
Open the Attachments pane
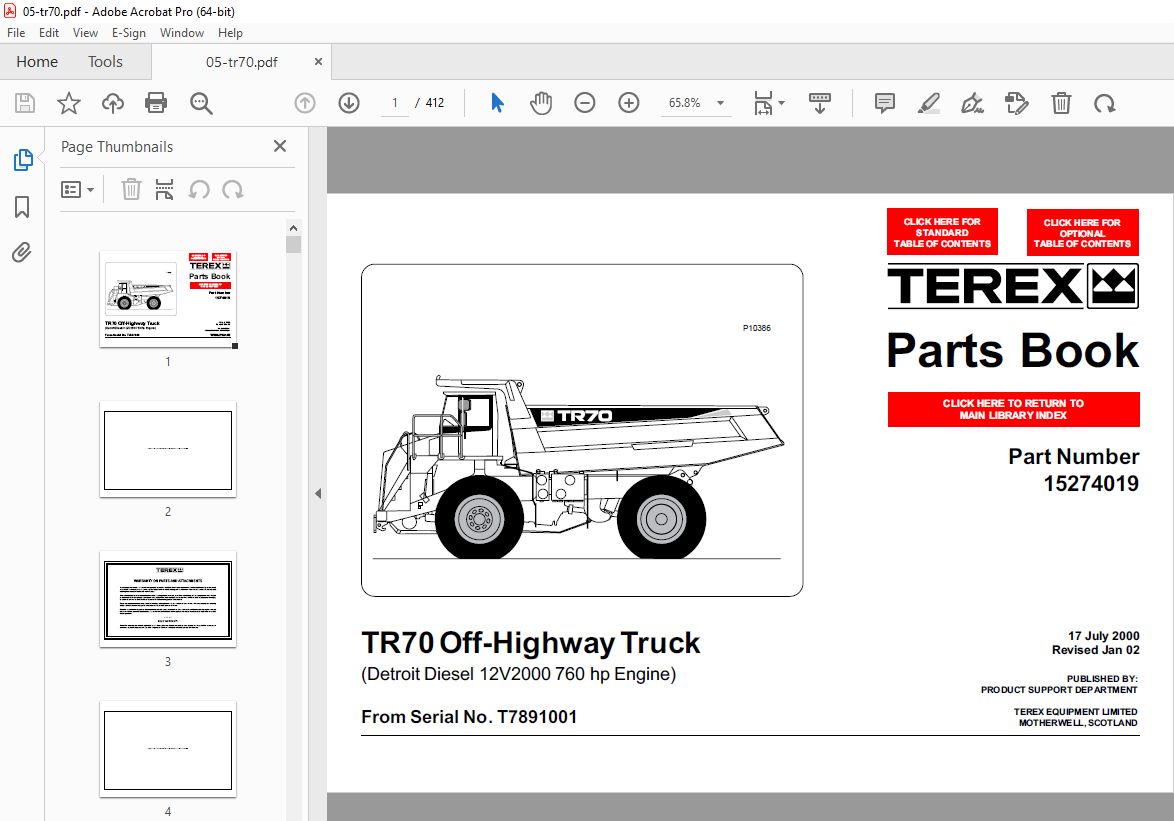coord(22,253)
